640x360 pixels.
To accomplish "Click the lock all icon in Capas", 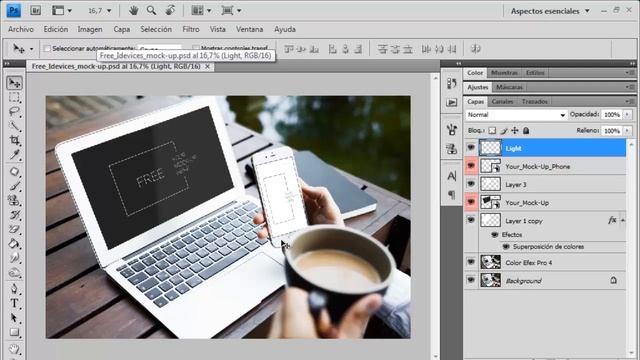I will 526,131.
